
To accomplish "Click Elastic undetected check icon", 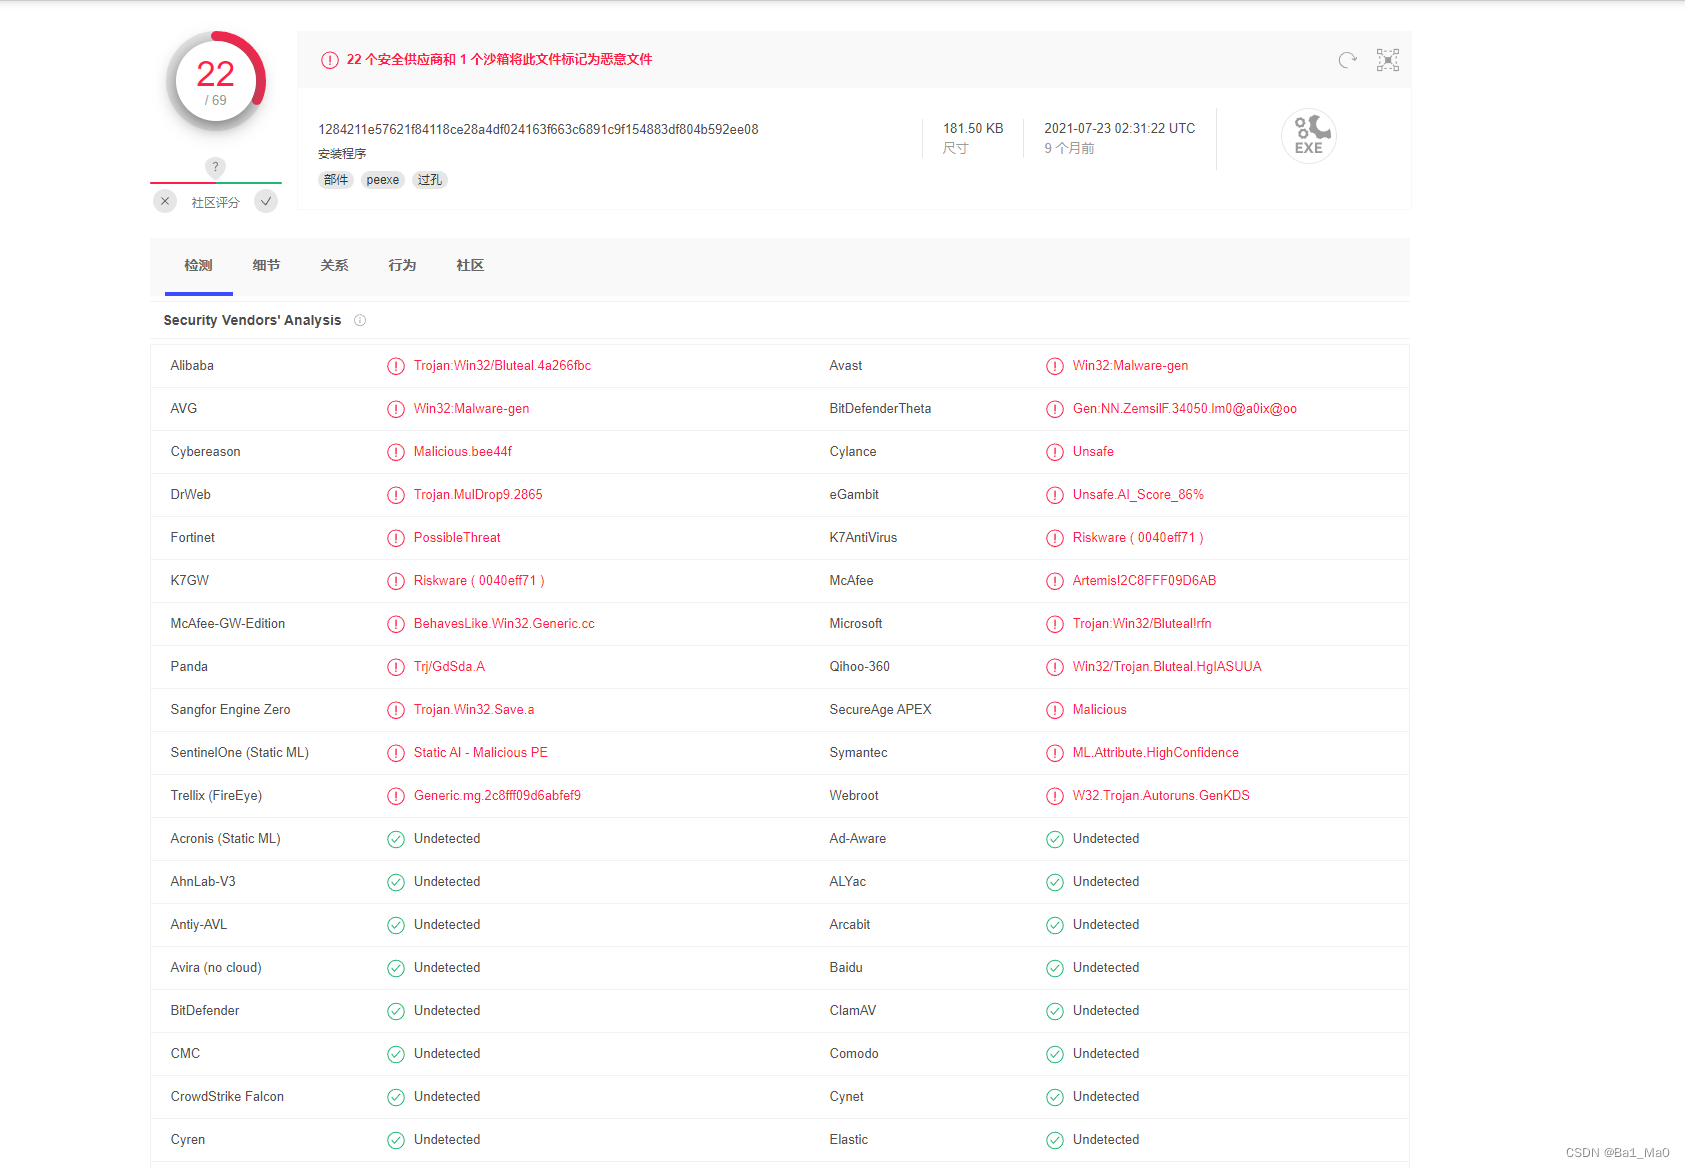I will 1055,1140.
